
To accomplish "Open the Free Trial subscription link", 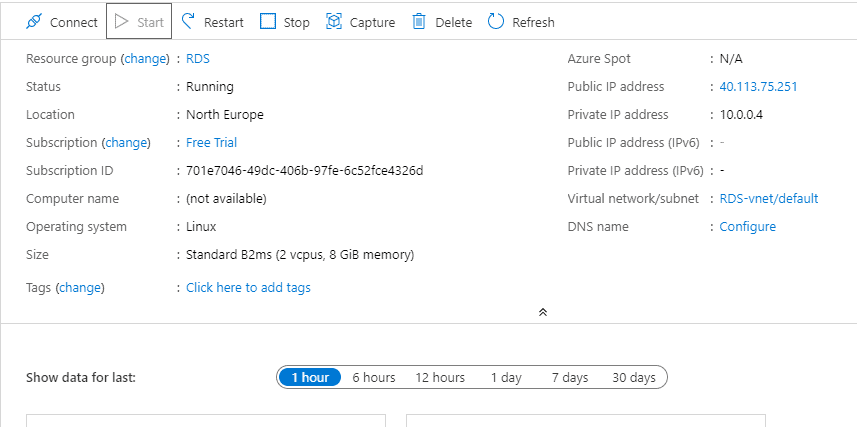I will coord(212,143).
